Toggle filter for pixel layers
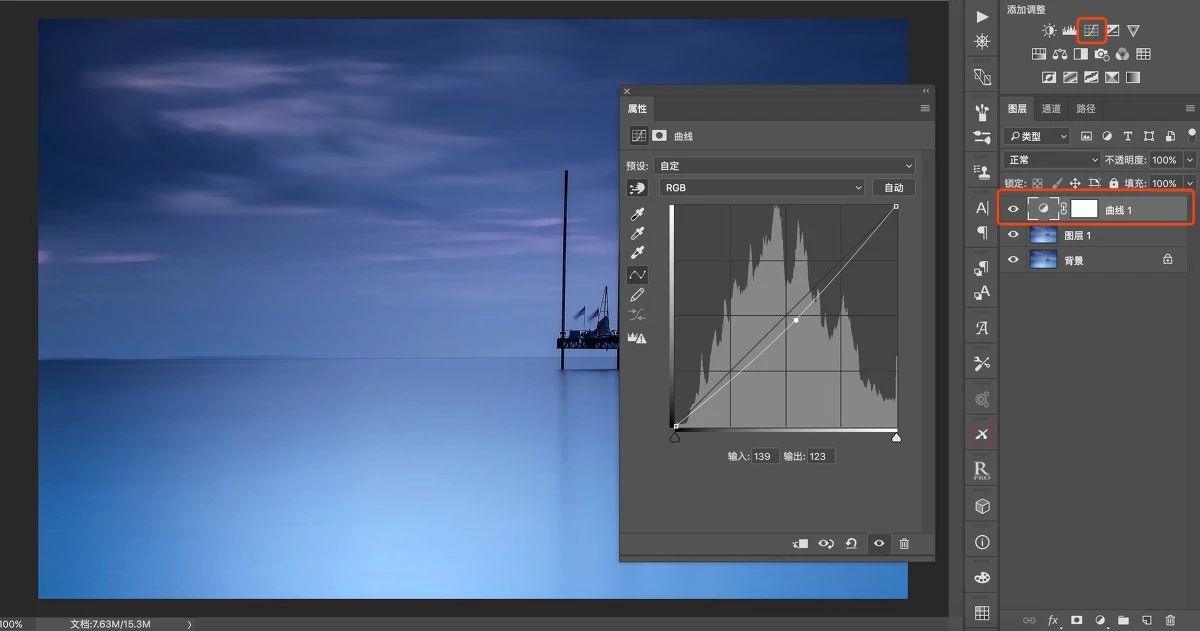Viewport: 1200px width, 631px height. click(x=1086, y=136)
